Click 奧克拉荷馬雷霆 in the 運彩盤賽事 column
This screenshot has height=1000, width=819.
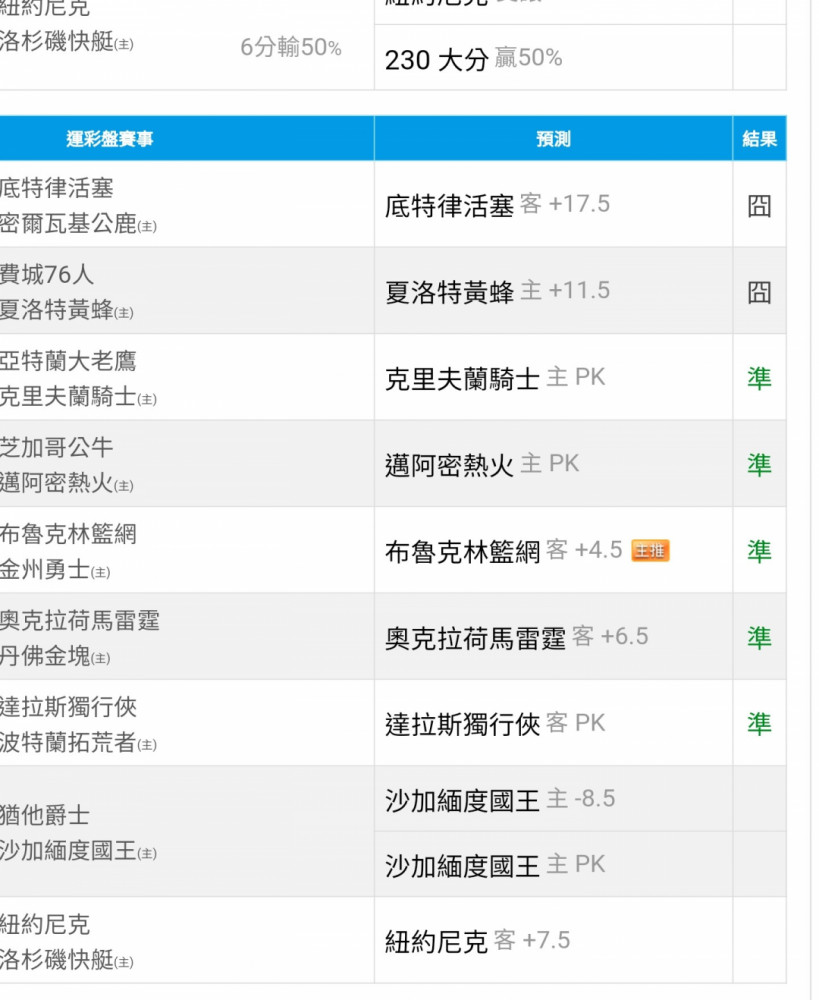click(x=80, y=621)
